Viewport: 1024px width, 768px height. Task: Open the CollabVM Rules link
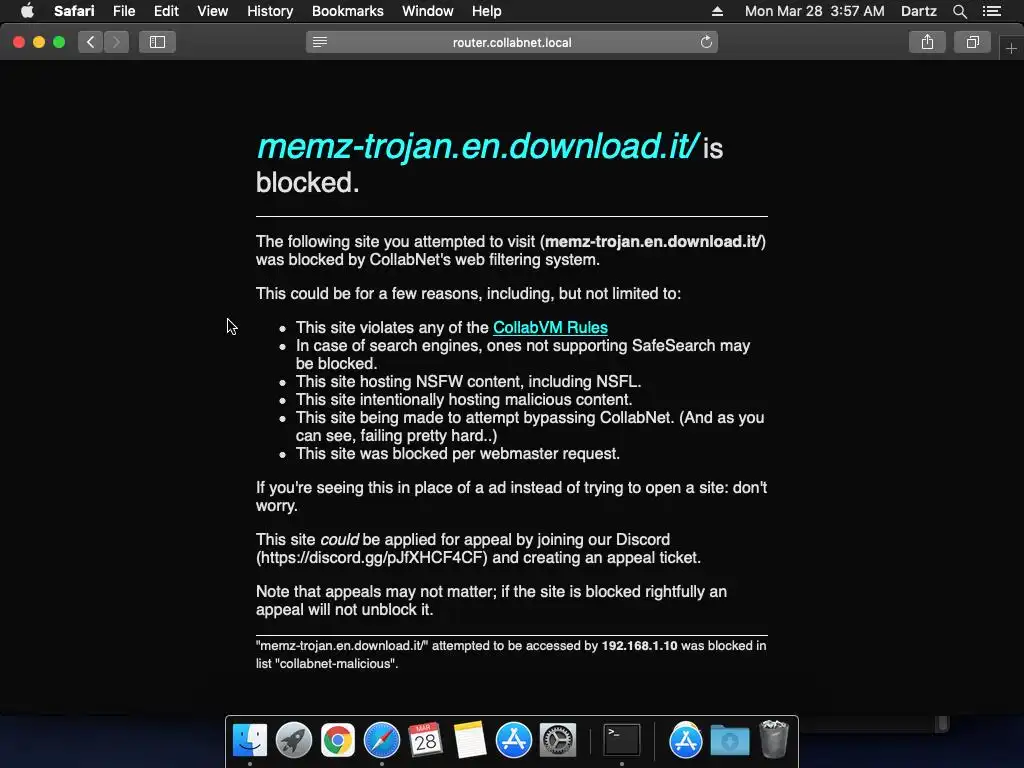pyautogui.click(x=551, y=328)
